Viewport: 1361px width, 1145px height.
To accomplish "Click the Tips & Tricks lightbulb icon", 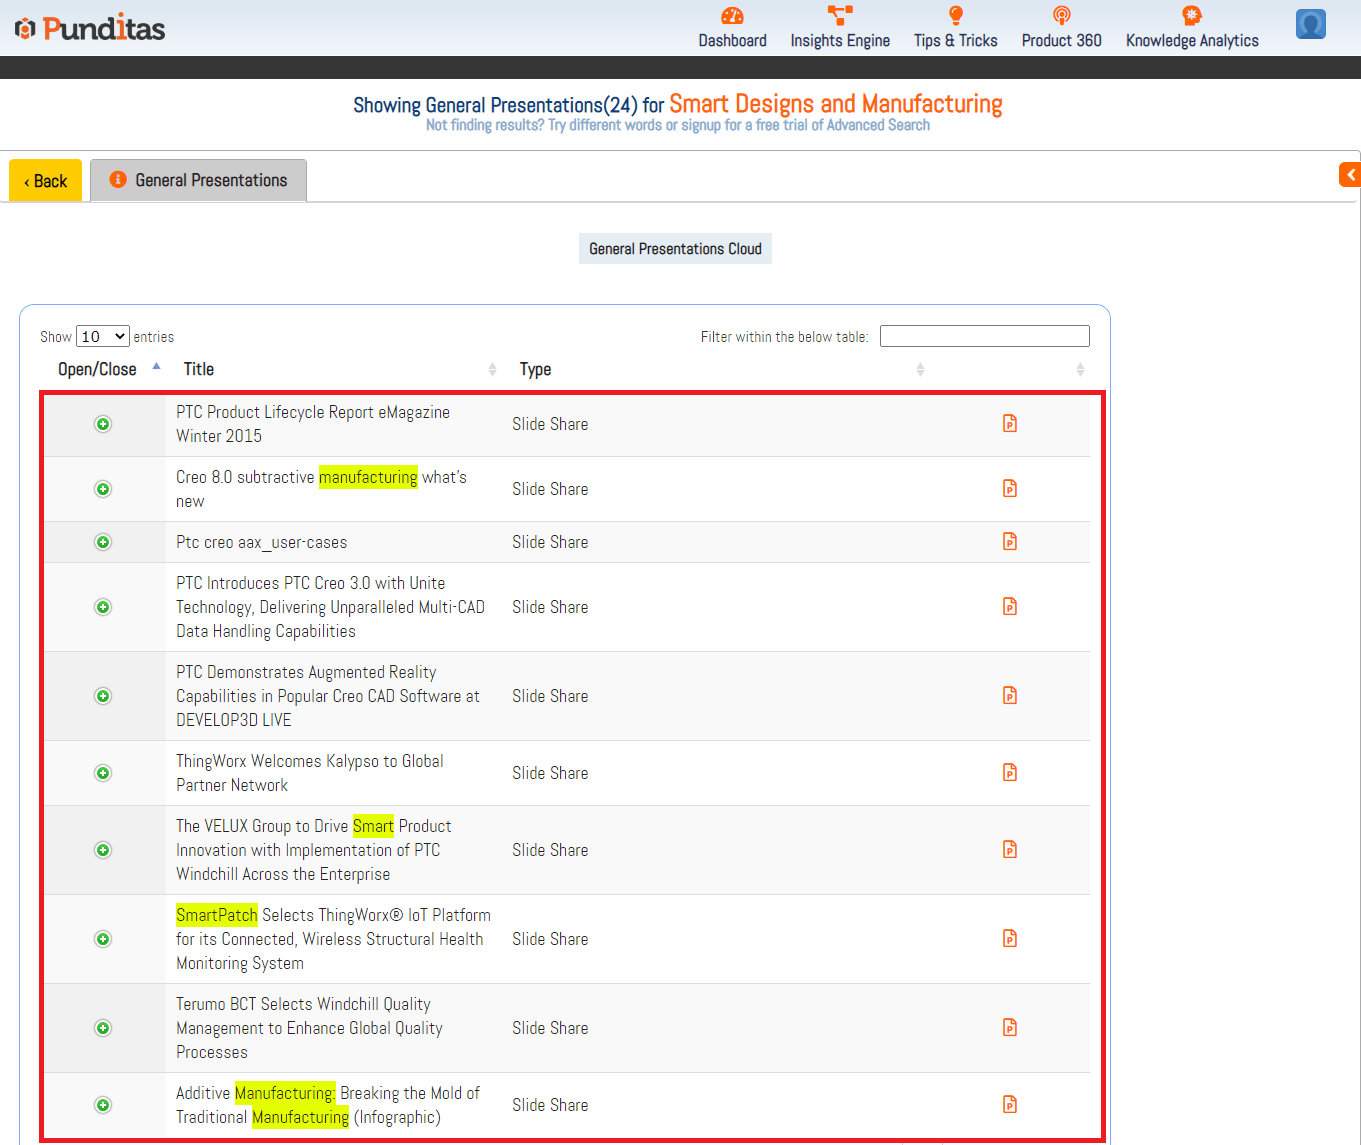I will 955,16.
